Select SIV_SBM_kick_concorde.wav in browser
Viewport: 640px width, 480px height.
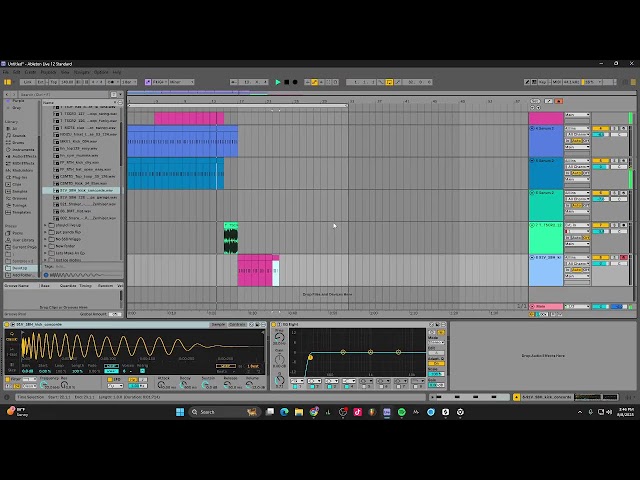click(81, 190)
